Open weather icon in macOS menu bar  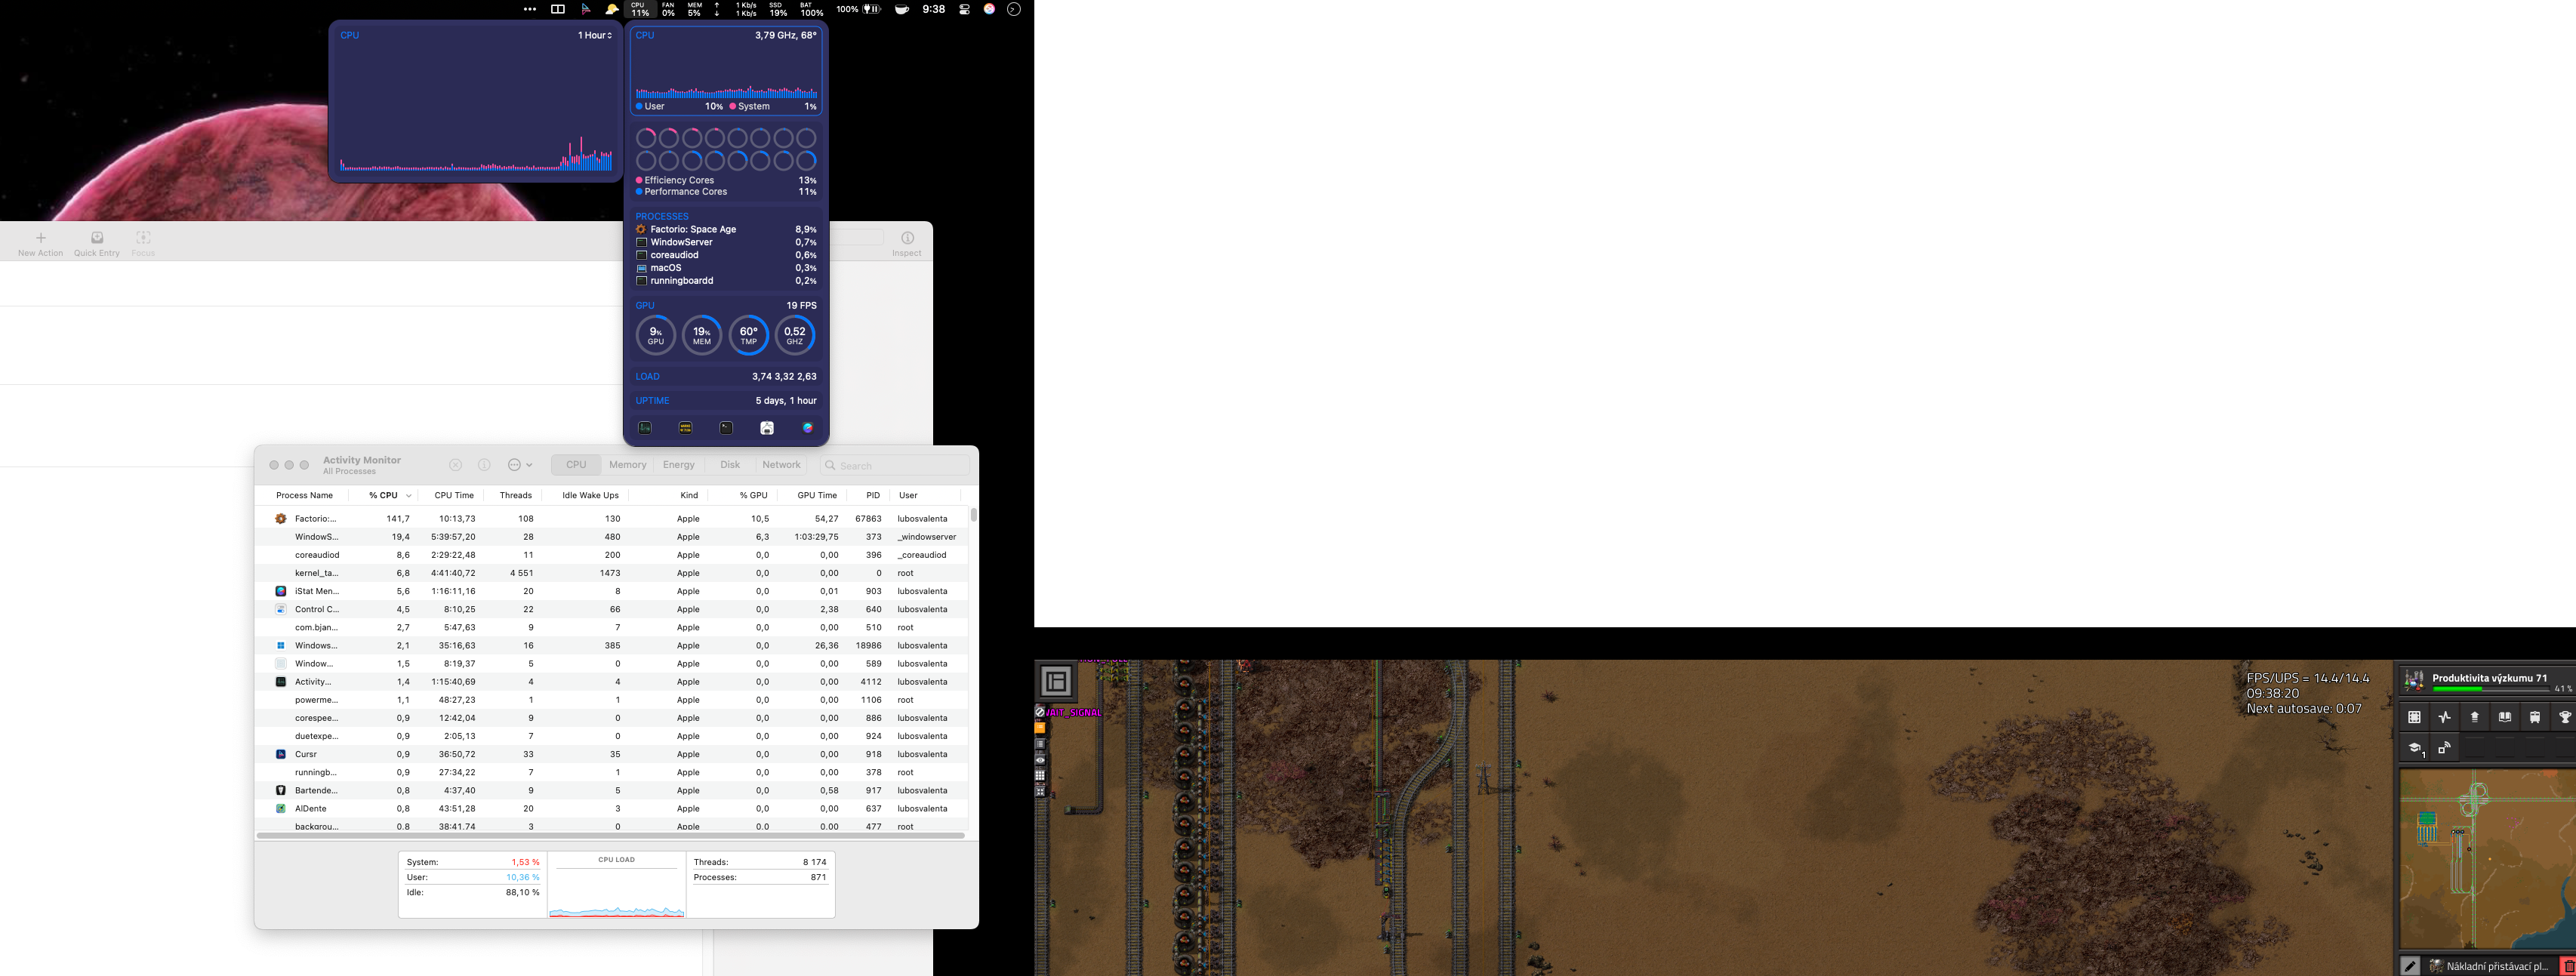[612, 9]
